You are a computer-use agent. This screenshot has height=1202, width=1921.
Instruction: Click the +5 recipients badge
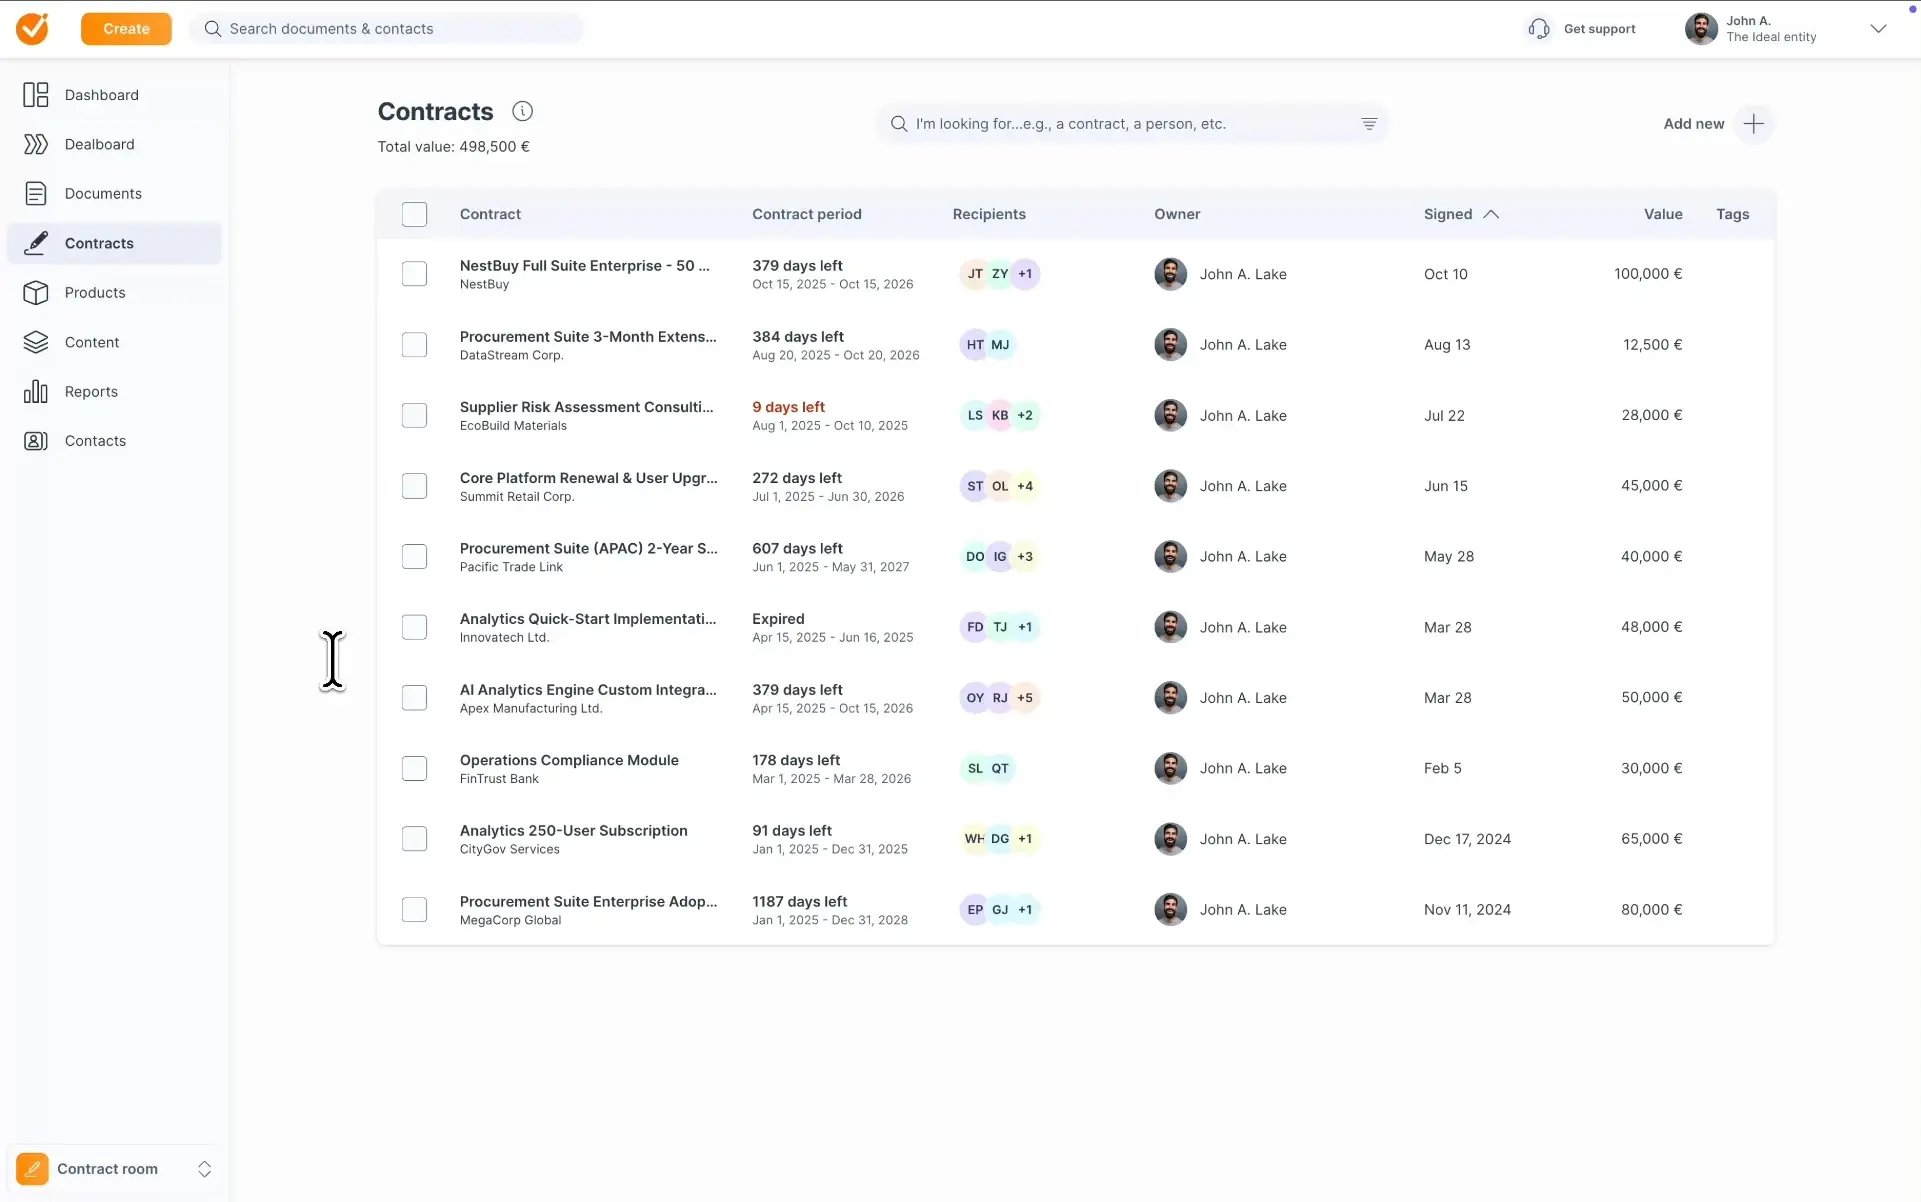click(1025, 698)
